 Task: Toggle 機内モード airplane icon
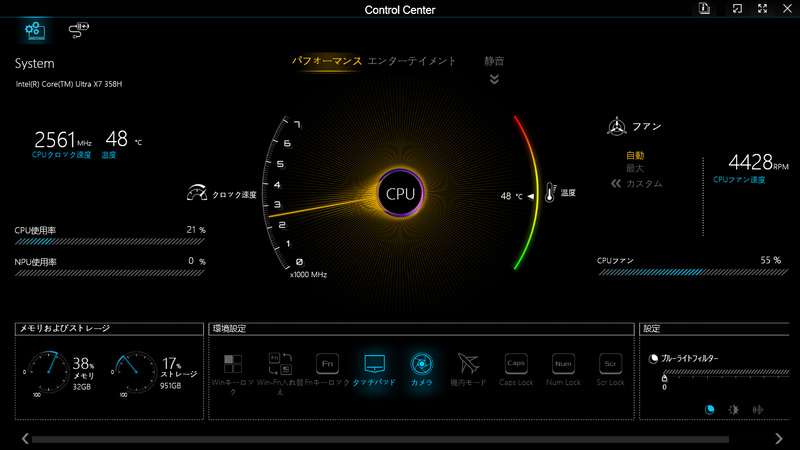coord(468,364)
